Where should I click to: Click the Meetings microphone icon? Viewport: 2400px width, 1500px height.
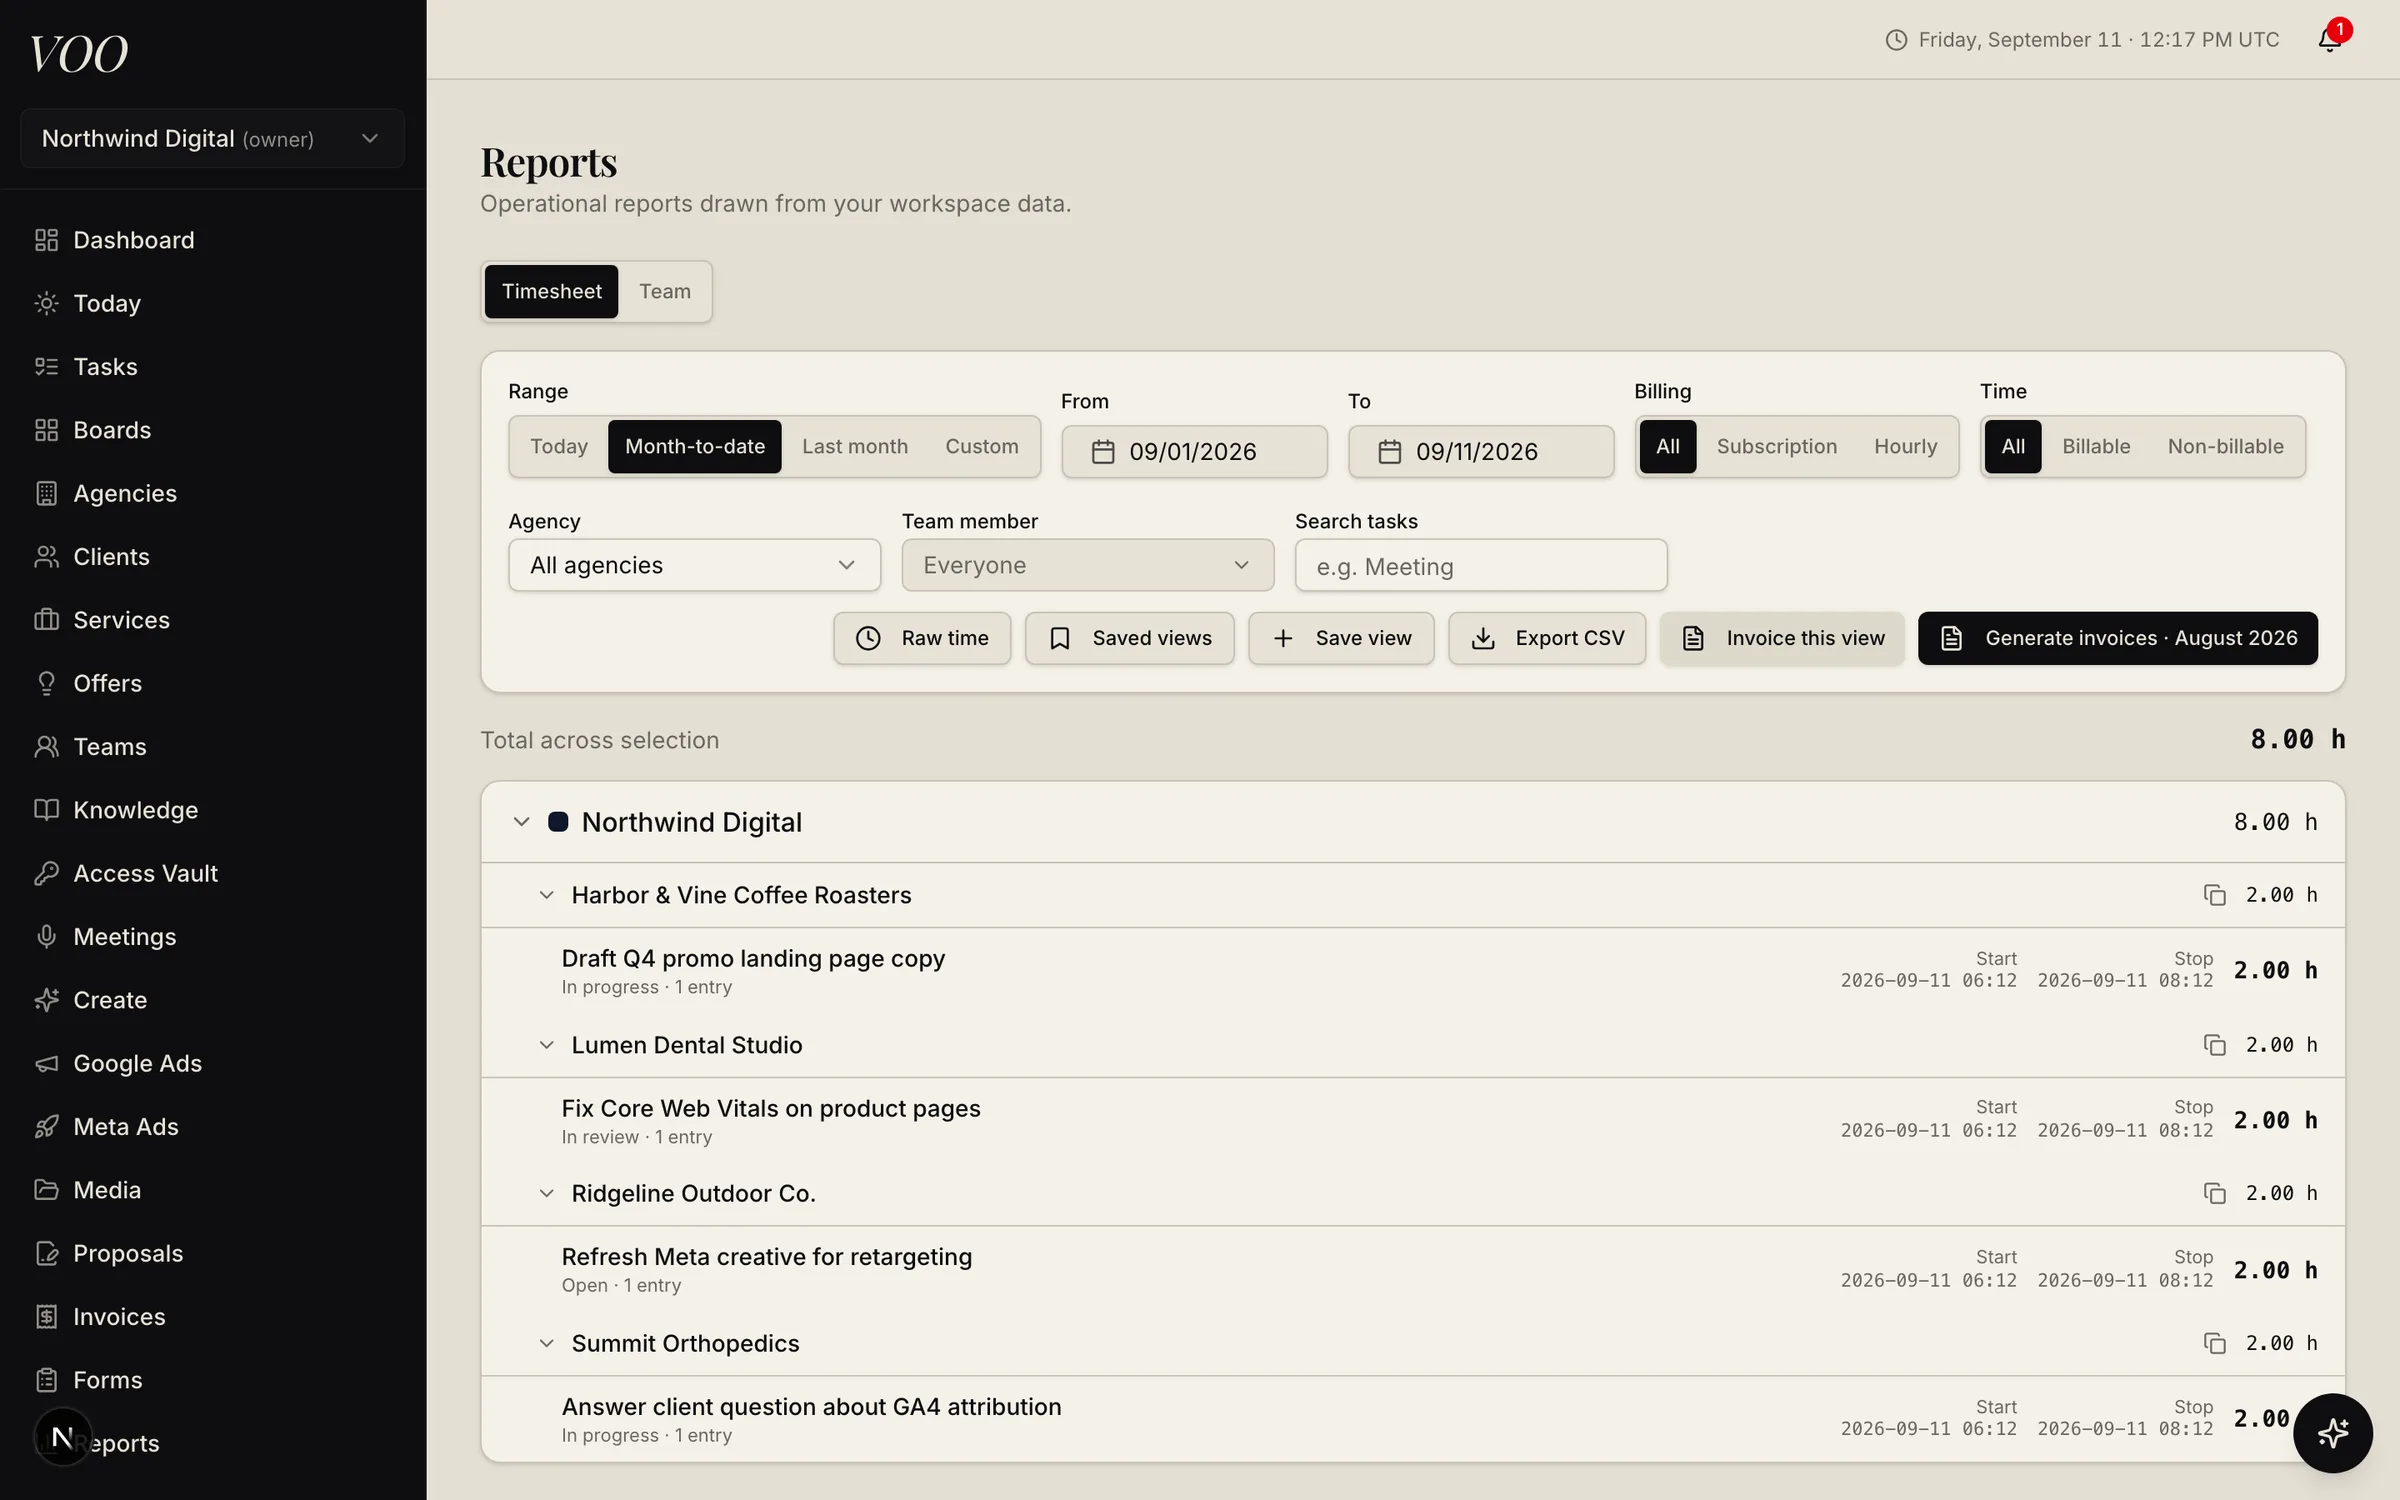(x=46, y=936)
